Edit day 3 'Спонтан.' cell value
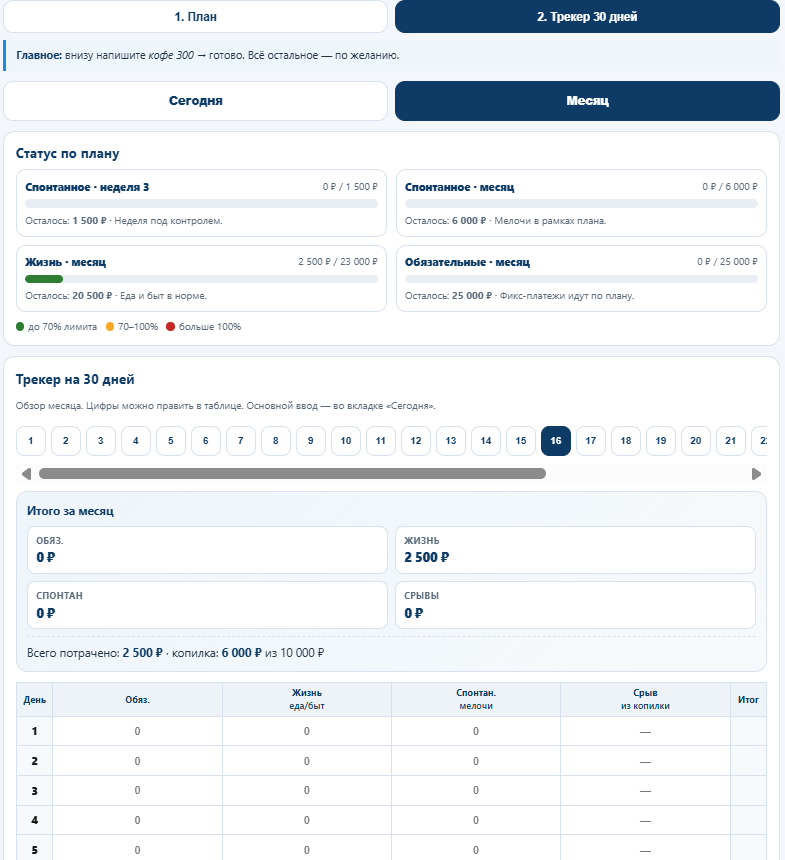This screenshot has width=785, height=860. point(476,790)
